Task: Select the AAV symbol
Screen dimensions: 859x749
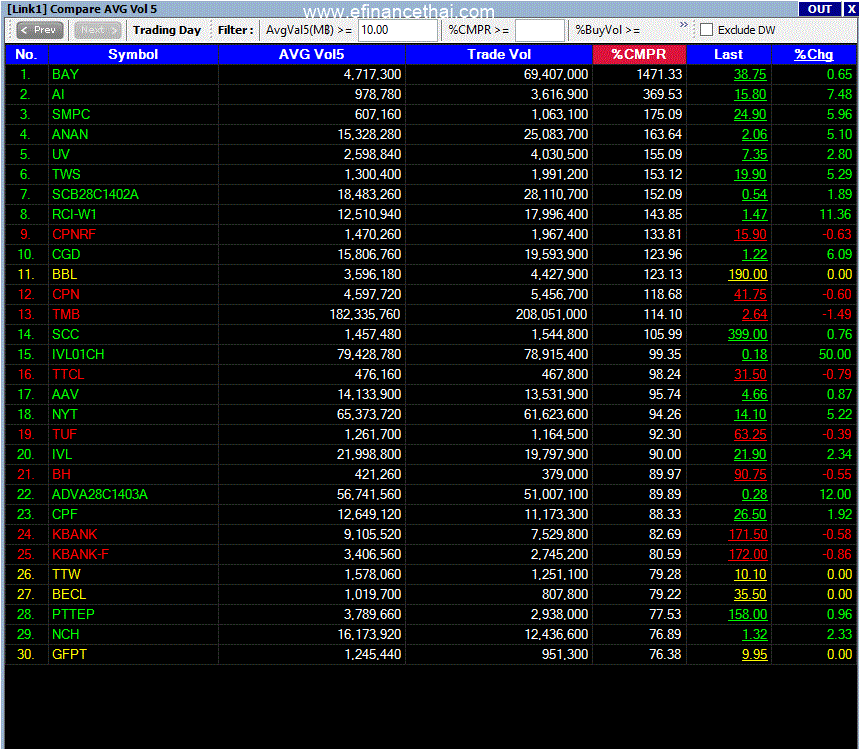Action: (x=65, y=394)
